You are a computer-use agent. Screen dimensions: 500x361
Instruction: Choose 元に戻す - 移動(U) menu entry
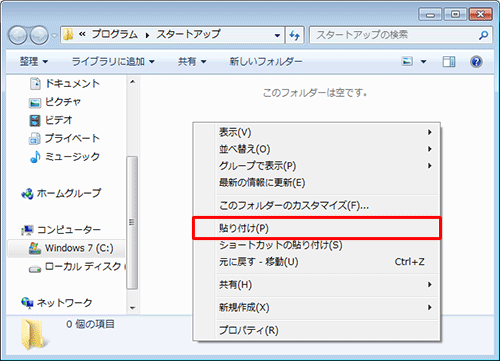click(x=317, y=262)
